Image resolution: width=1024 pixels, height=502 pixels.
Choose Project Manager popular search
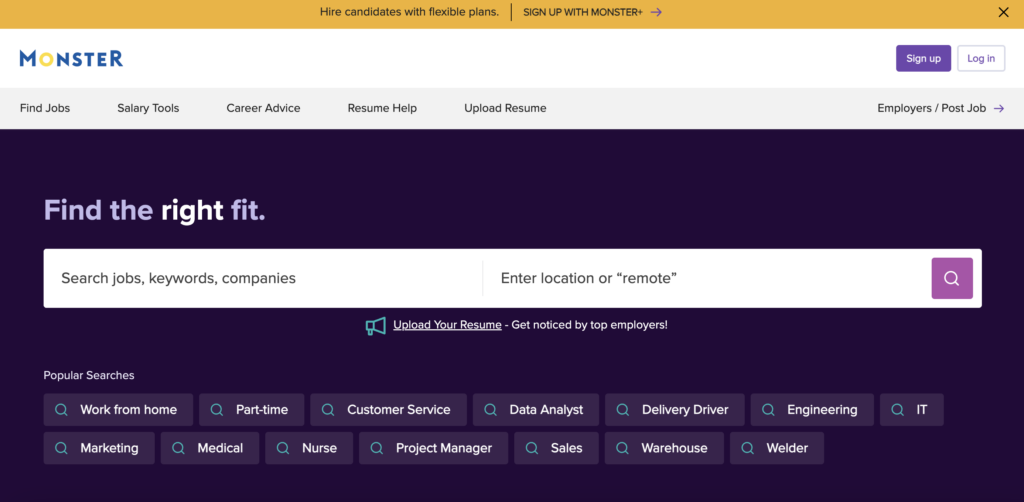click(434, 448)
